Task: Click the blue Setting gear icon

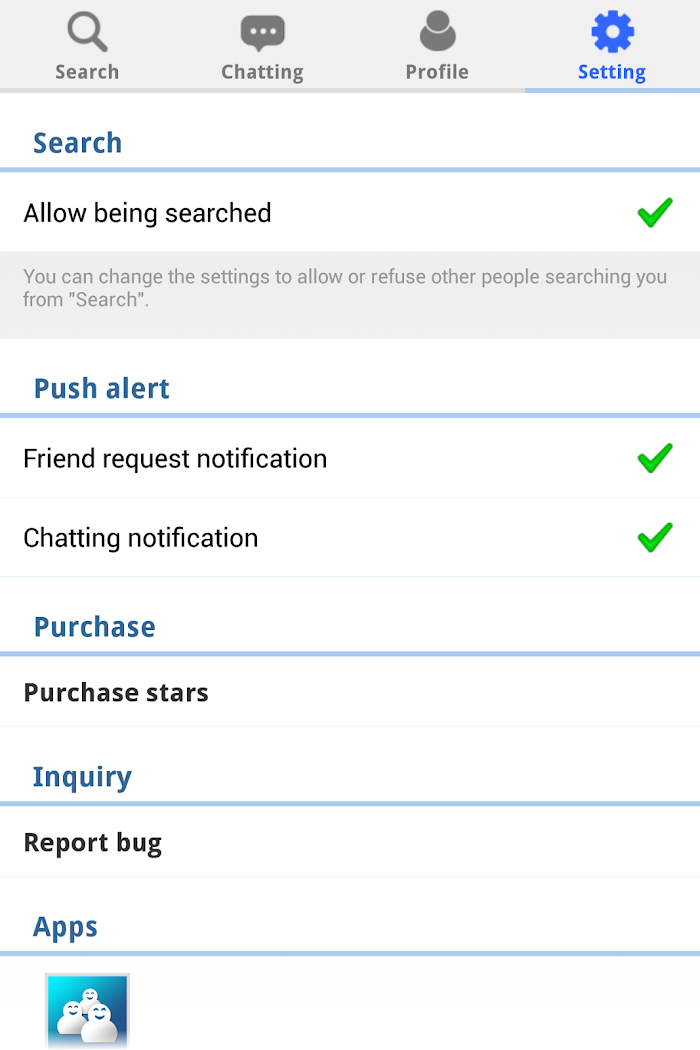Action: point(612,31)
